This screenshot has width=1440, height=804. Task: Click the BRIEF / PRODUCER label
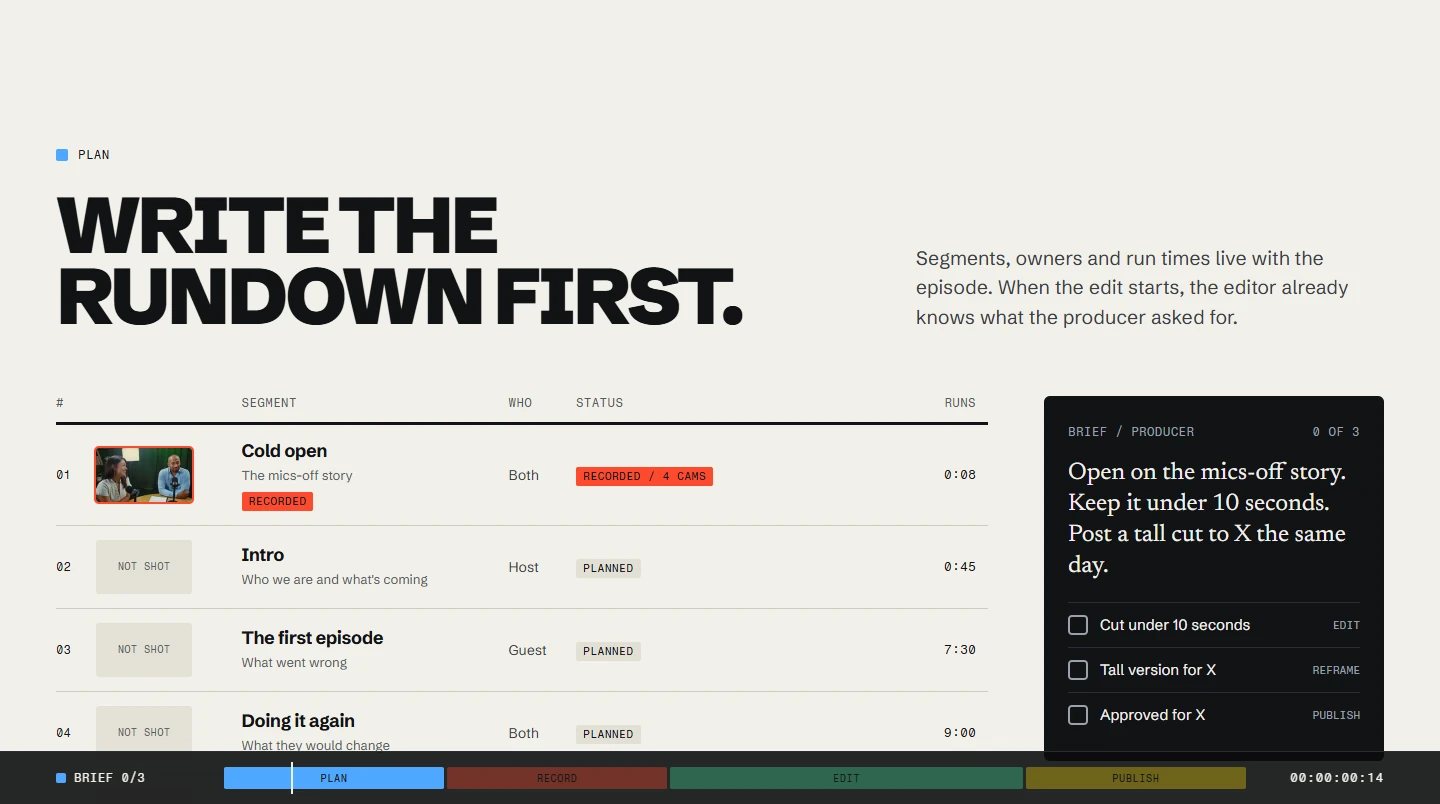point(1131,432)
